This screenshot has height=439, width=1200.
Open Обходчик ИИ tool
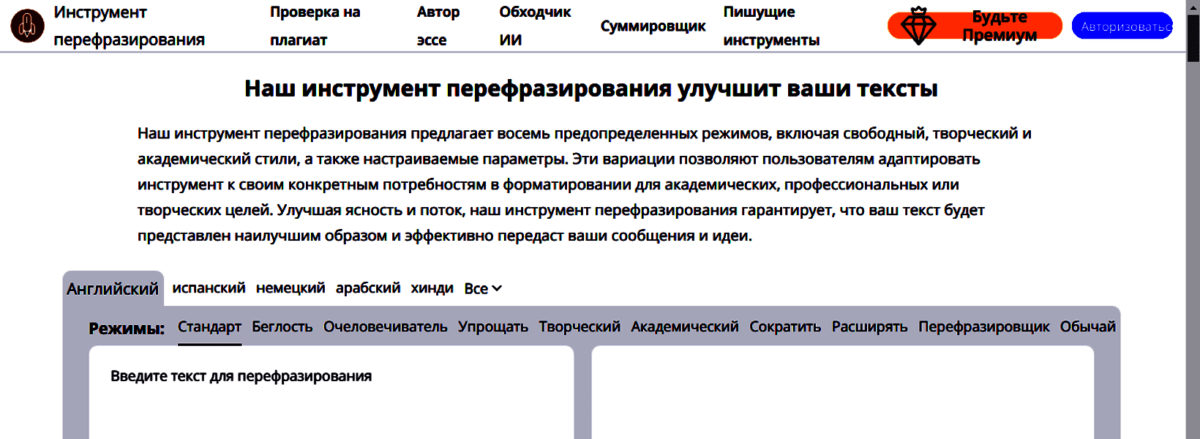pos(535,26)
